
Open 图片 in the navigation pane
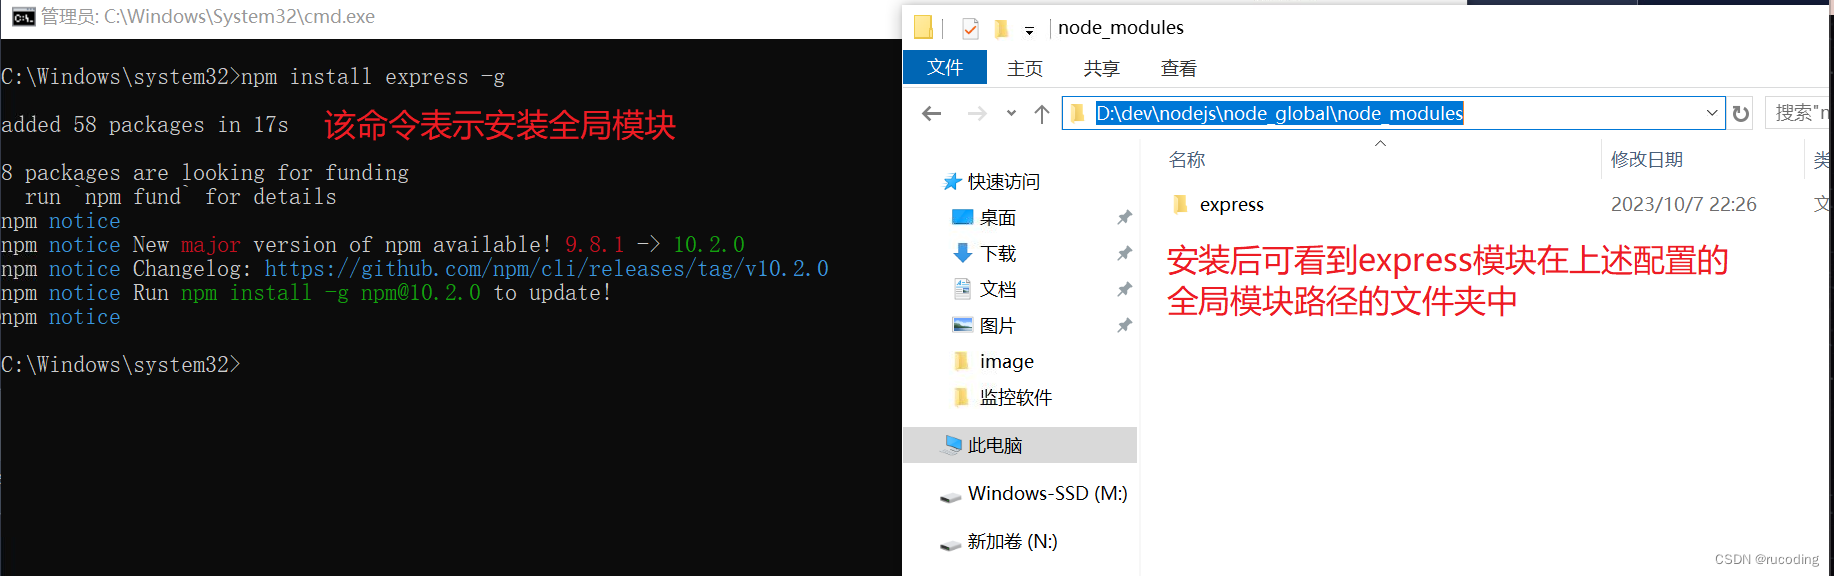coord(998,325)
